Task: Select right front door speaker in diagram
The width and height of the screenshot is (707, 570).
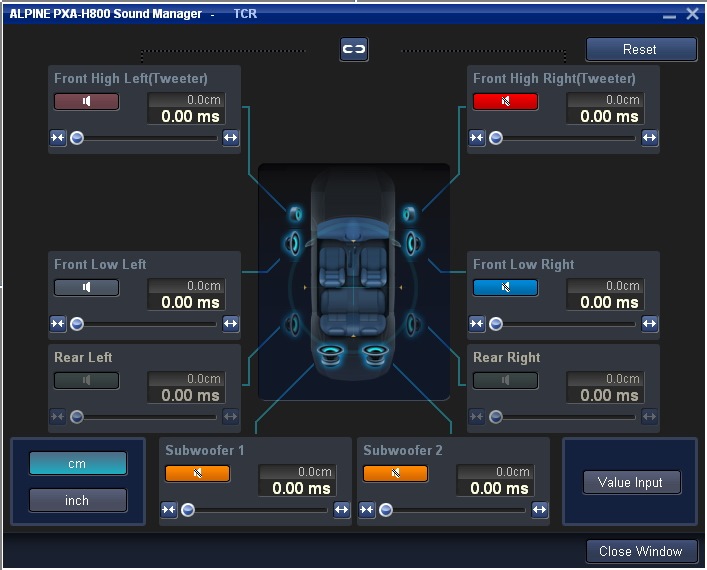Action: [413, 244]
